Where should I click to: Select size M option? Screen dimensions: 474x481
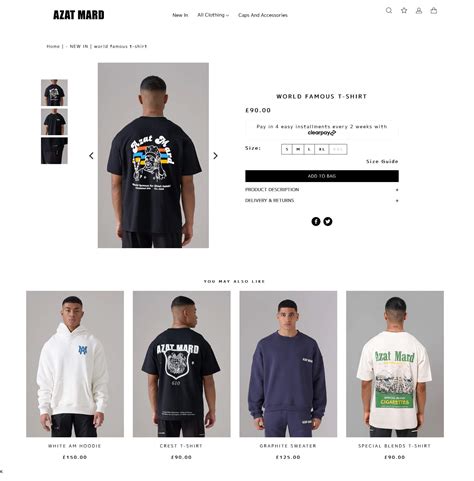[x=298, y=149]
